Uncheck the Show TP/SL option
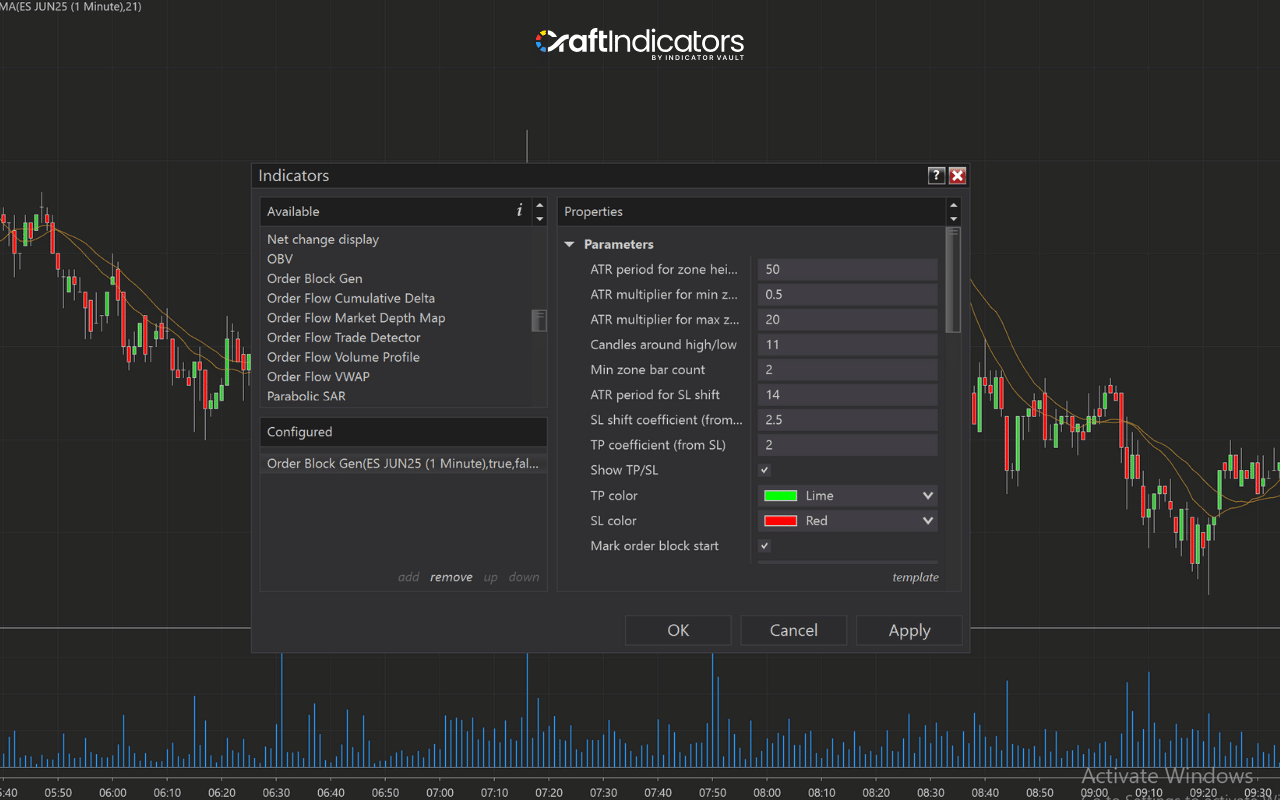The image size is (1280, 800). point(764,470)
